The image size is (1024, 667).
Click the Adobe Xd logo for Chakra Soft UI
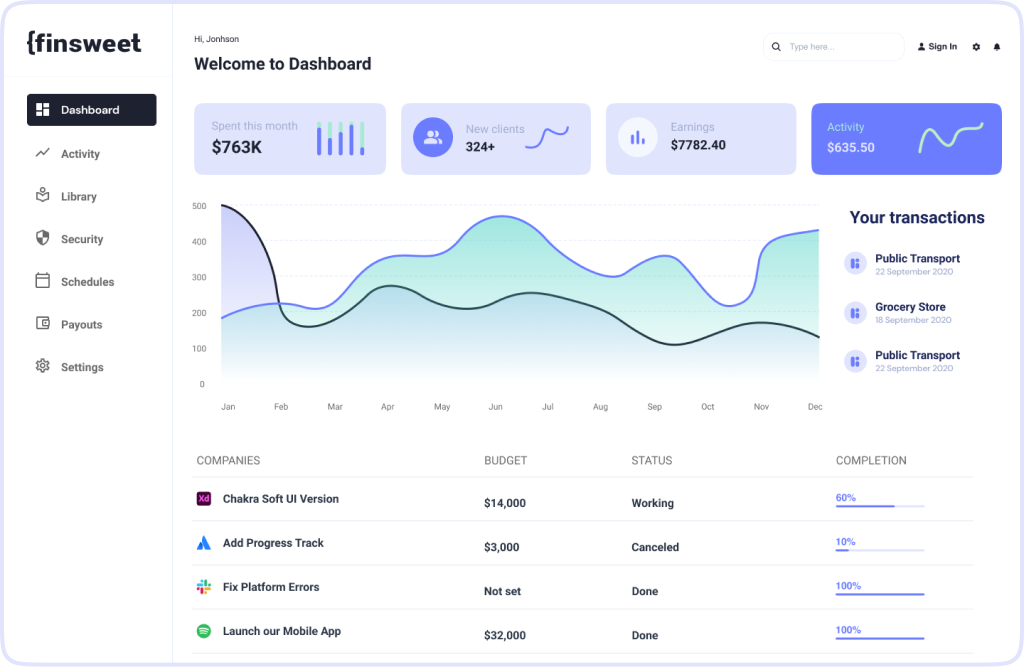click(204, 498)
